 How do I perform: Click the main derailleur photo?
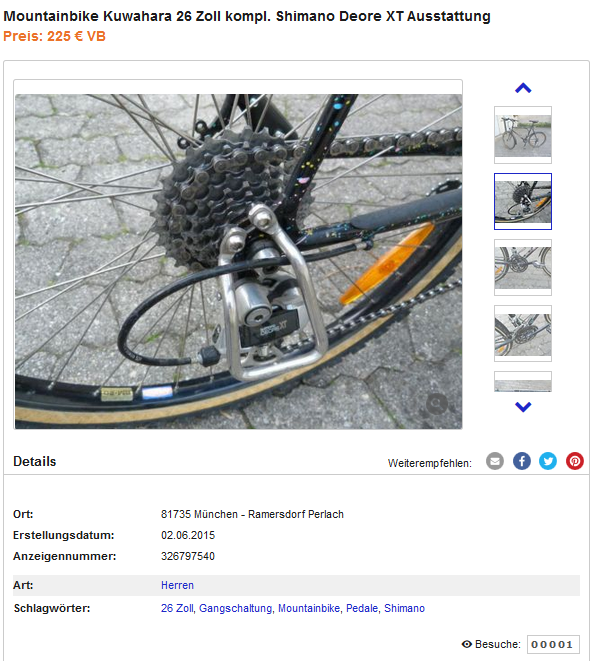point(239,261)
